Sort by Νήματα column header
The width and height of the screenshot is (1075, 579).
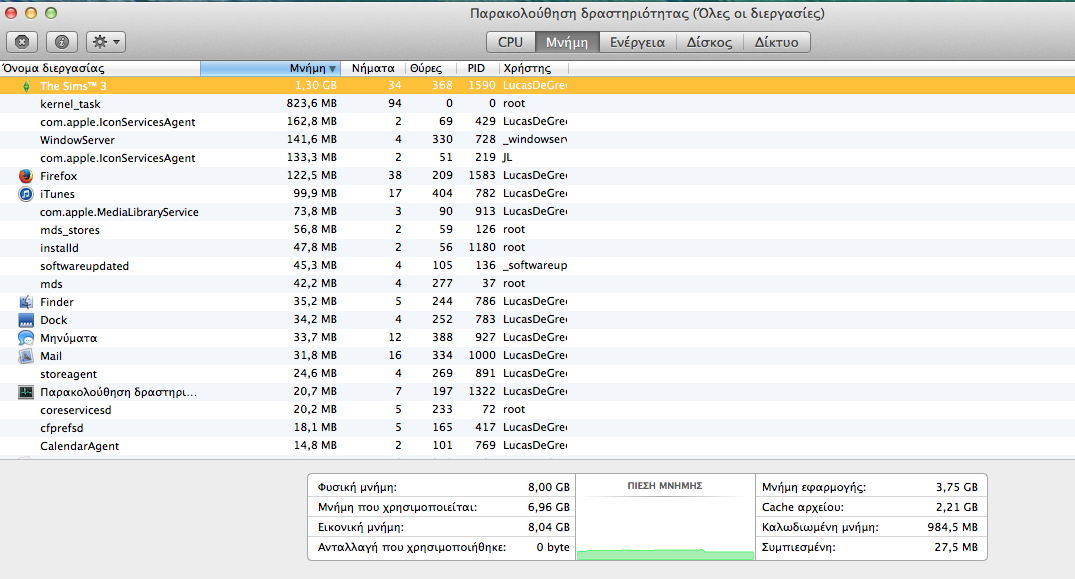tap(373, 68)
